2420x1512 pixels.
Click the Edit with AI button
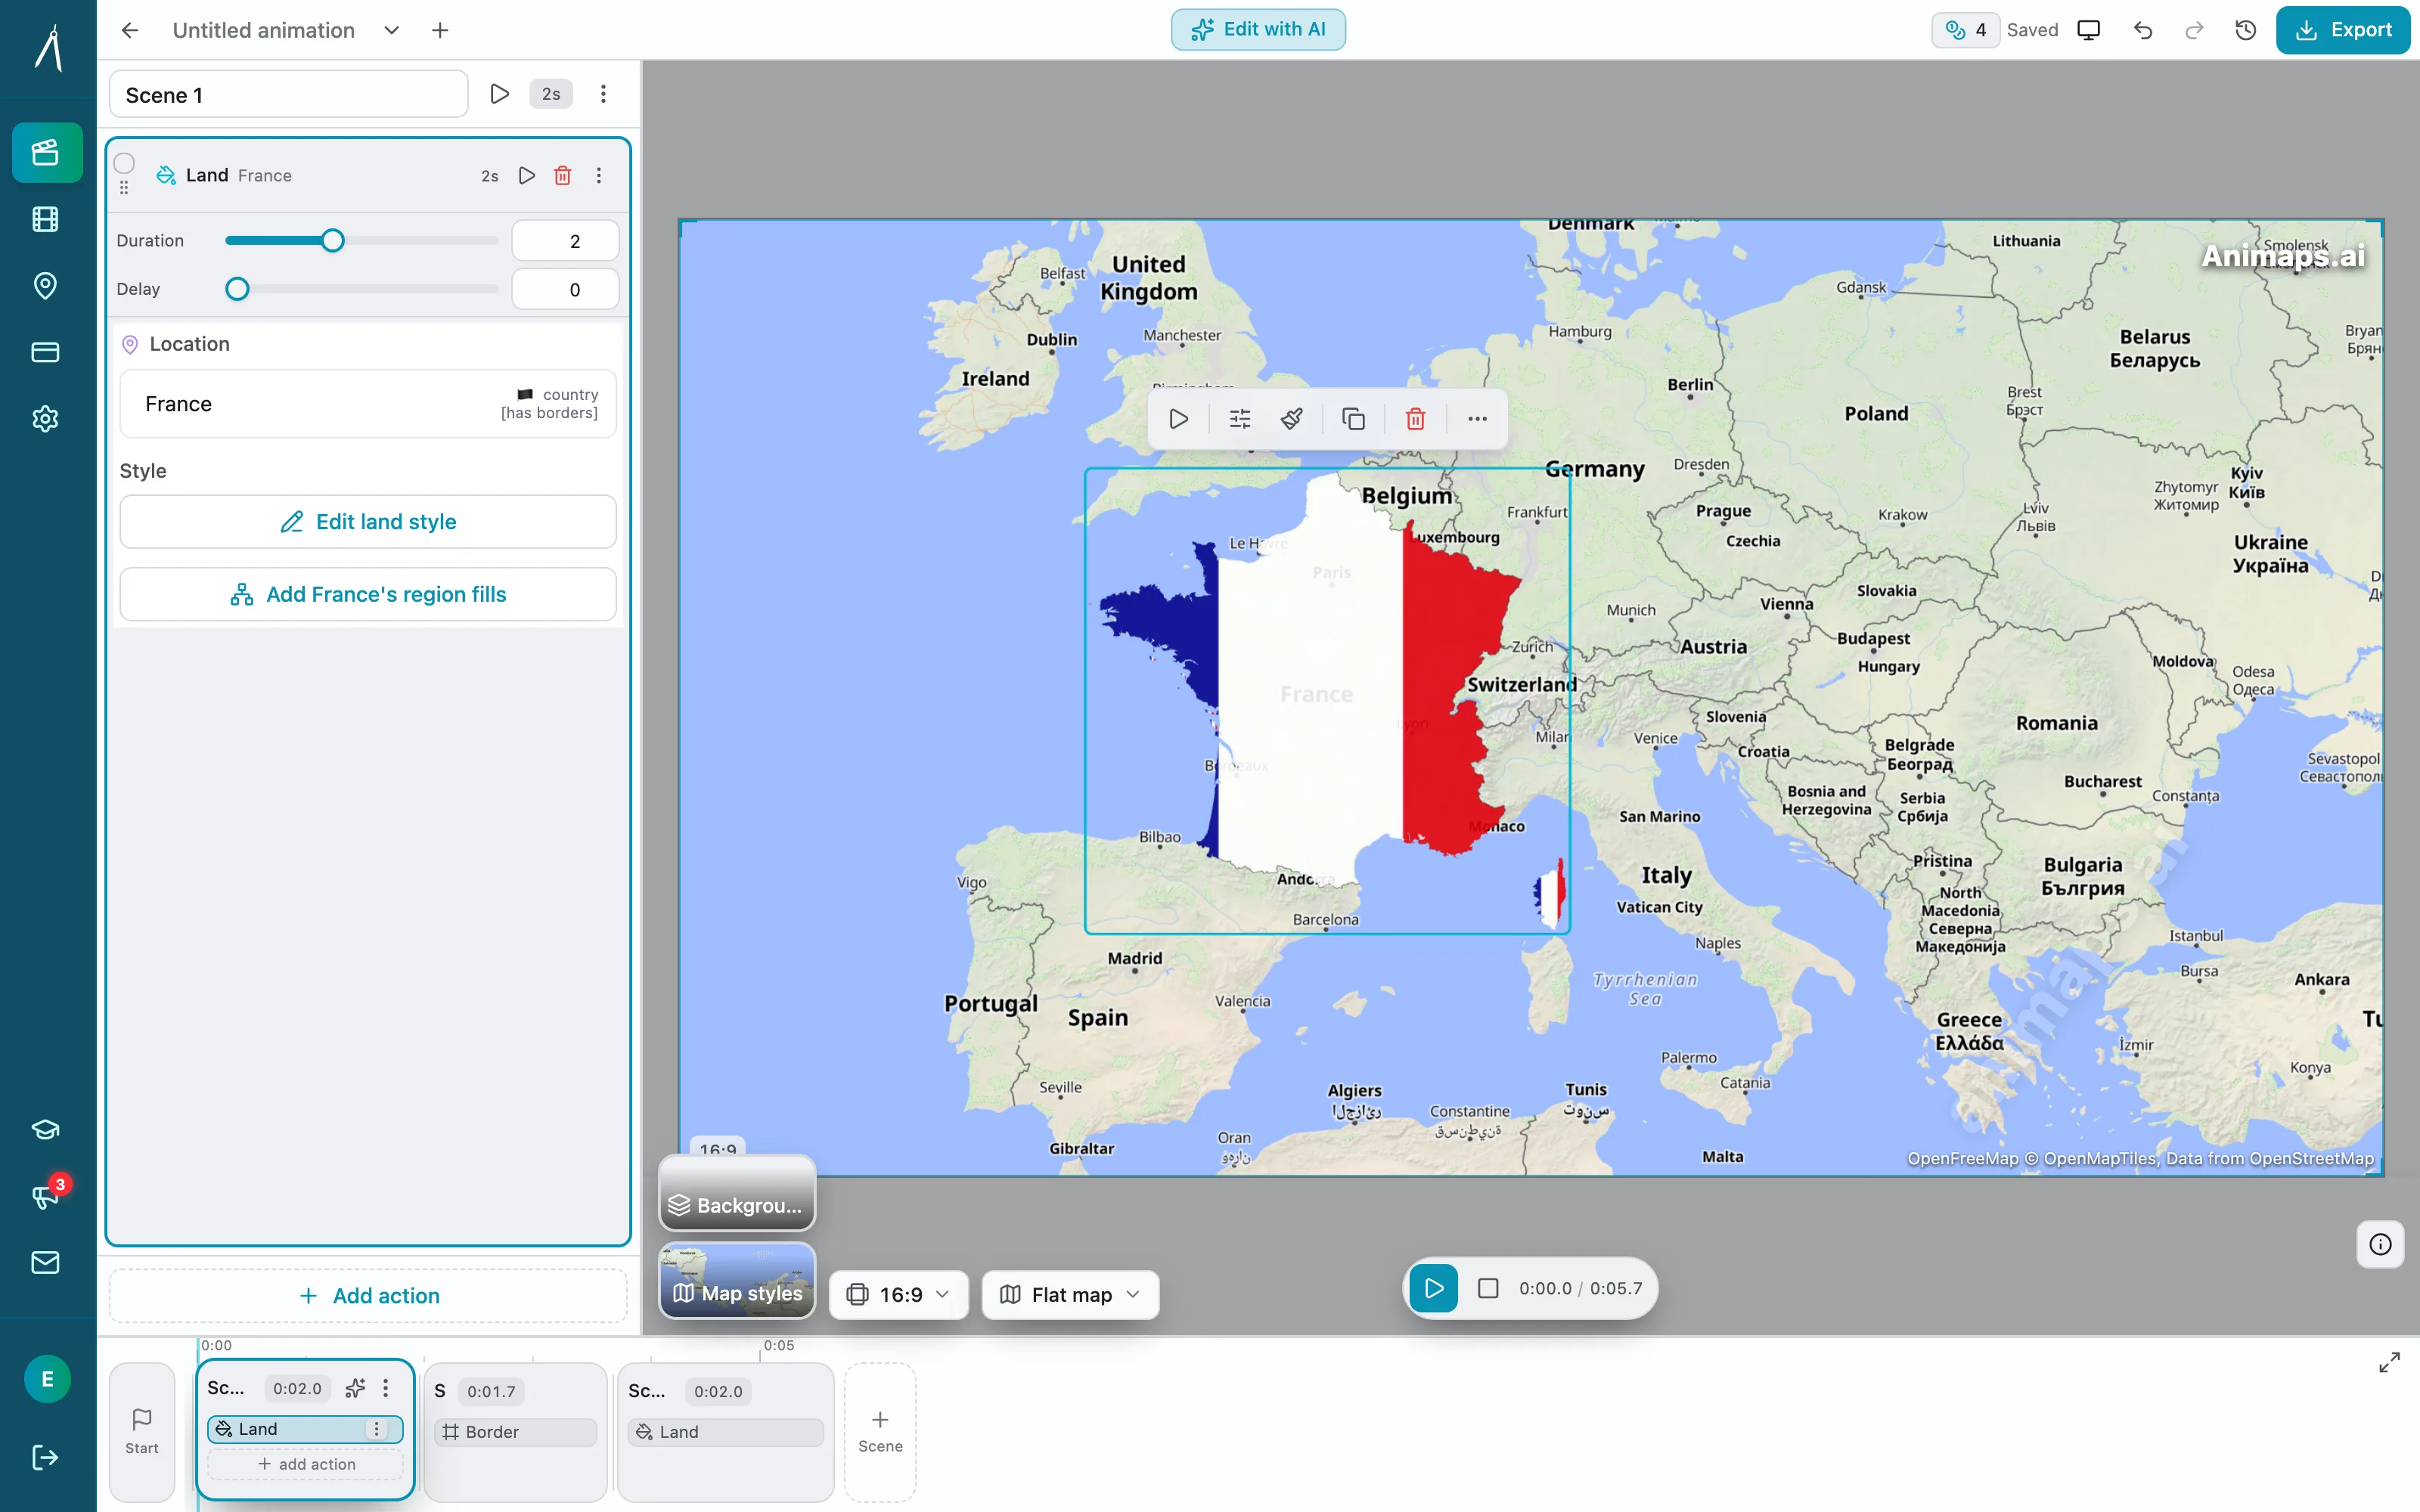coord(1258,30)
